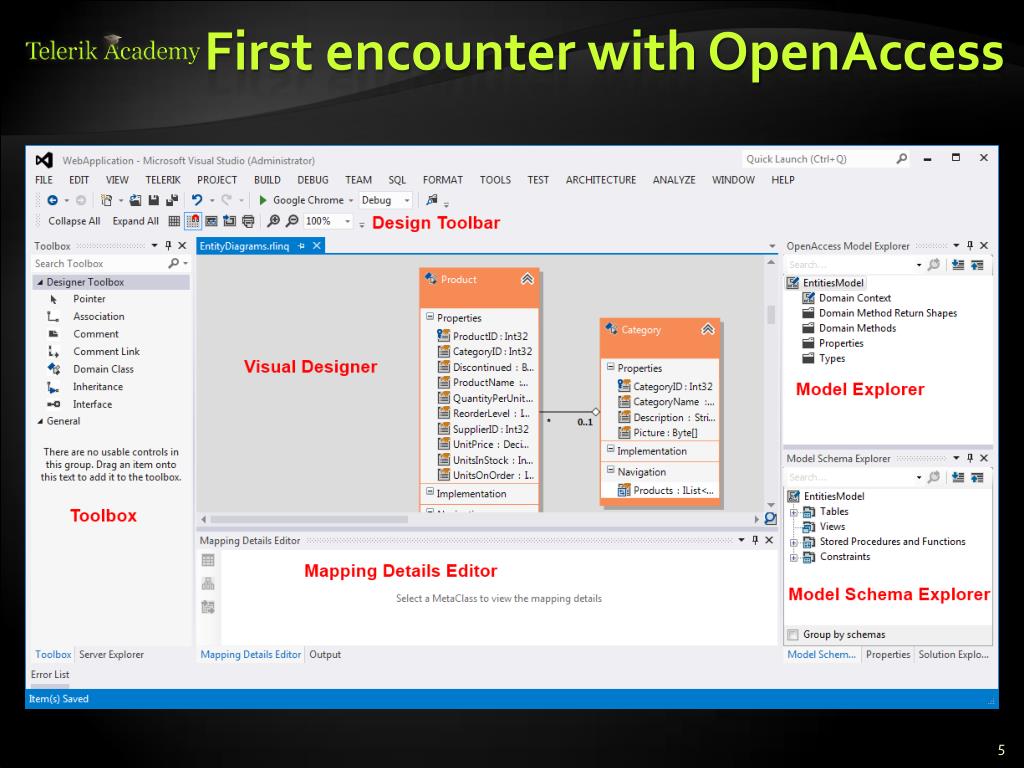This screenshot has height=768, width=1024.
Task: Collapse Properties section of the Category entity
Action: (611, 367)
